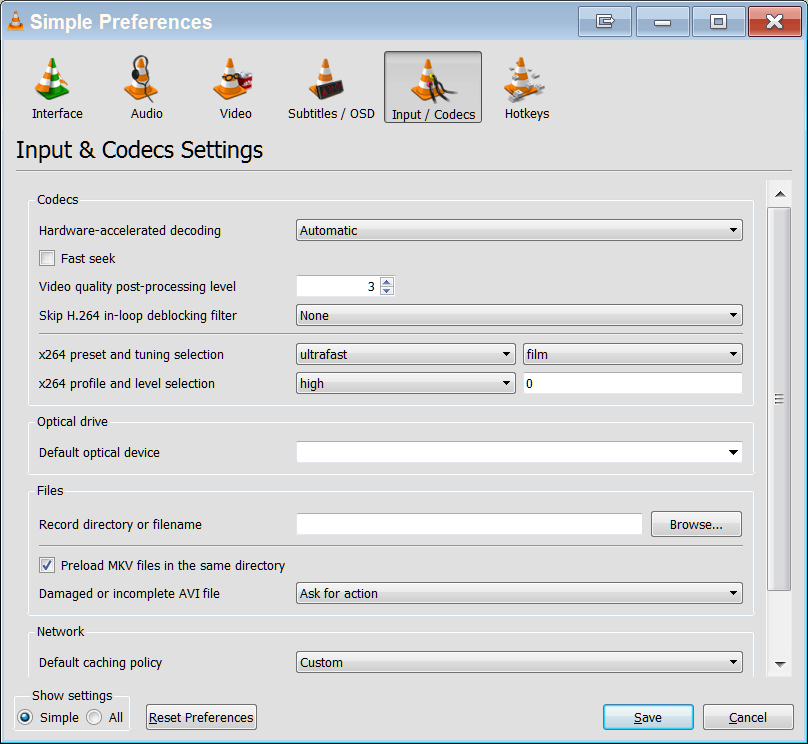Click the Record directory or filename field
808x744 pixels.
coord(469,524)
